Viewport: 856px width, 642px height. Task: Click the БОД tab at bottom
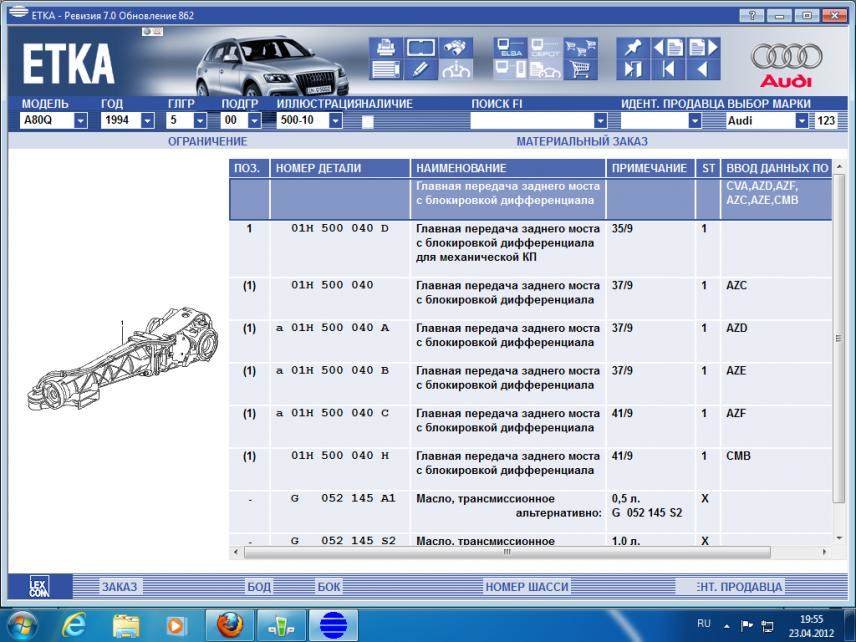click(x=259, y=587)
